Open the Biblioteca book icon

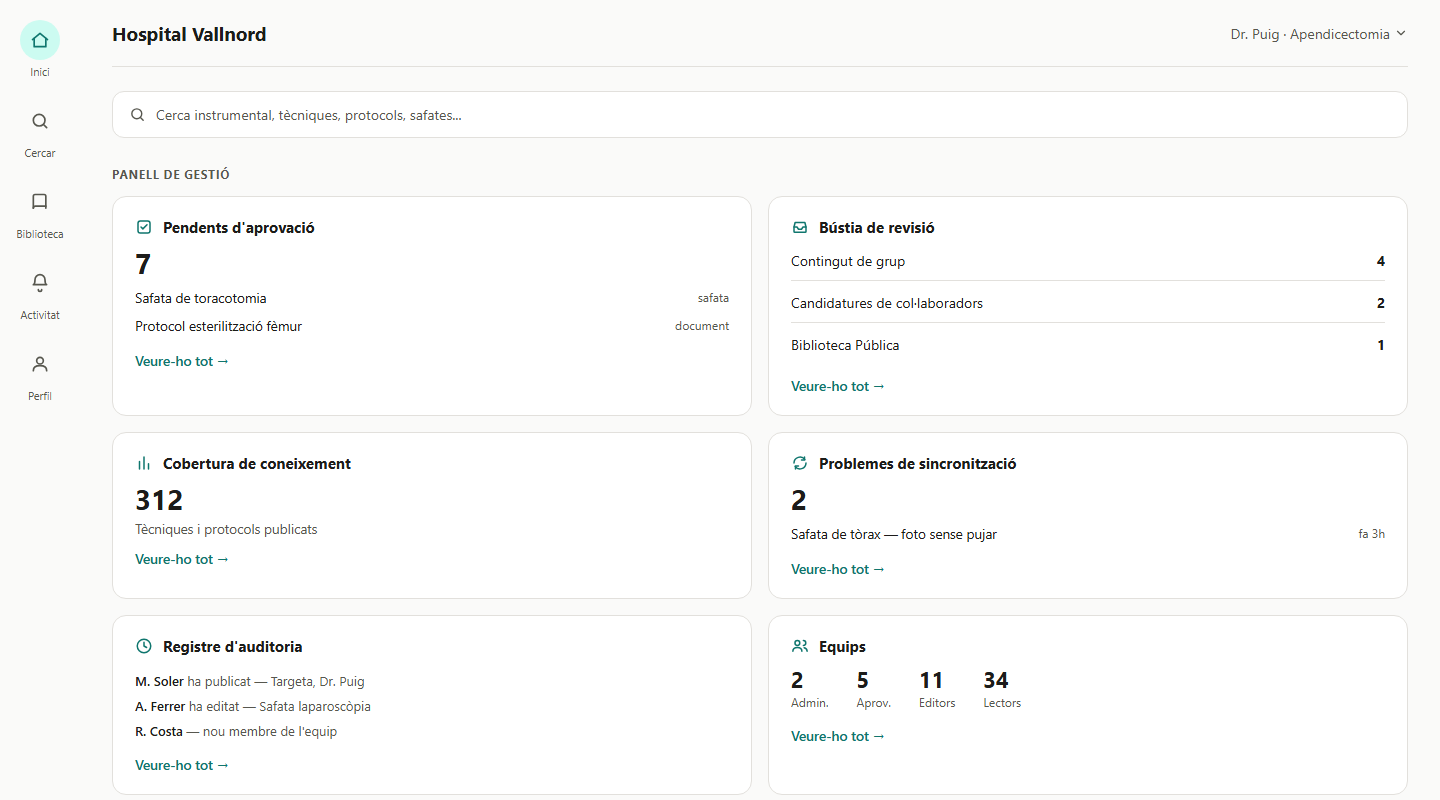[40, 202]
